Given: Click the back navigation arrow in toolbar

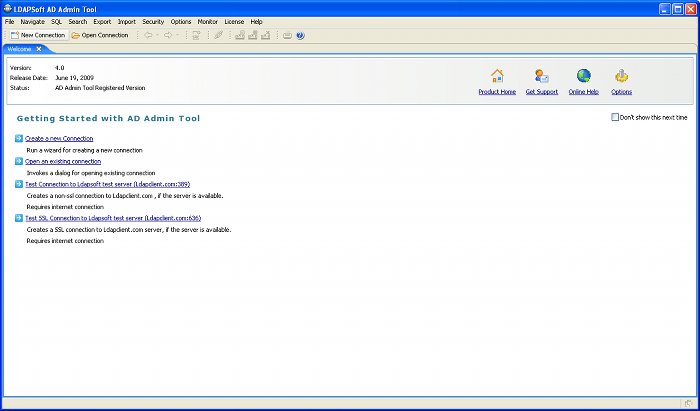Looking at the screenshot, I should click(x=148, y=35).
